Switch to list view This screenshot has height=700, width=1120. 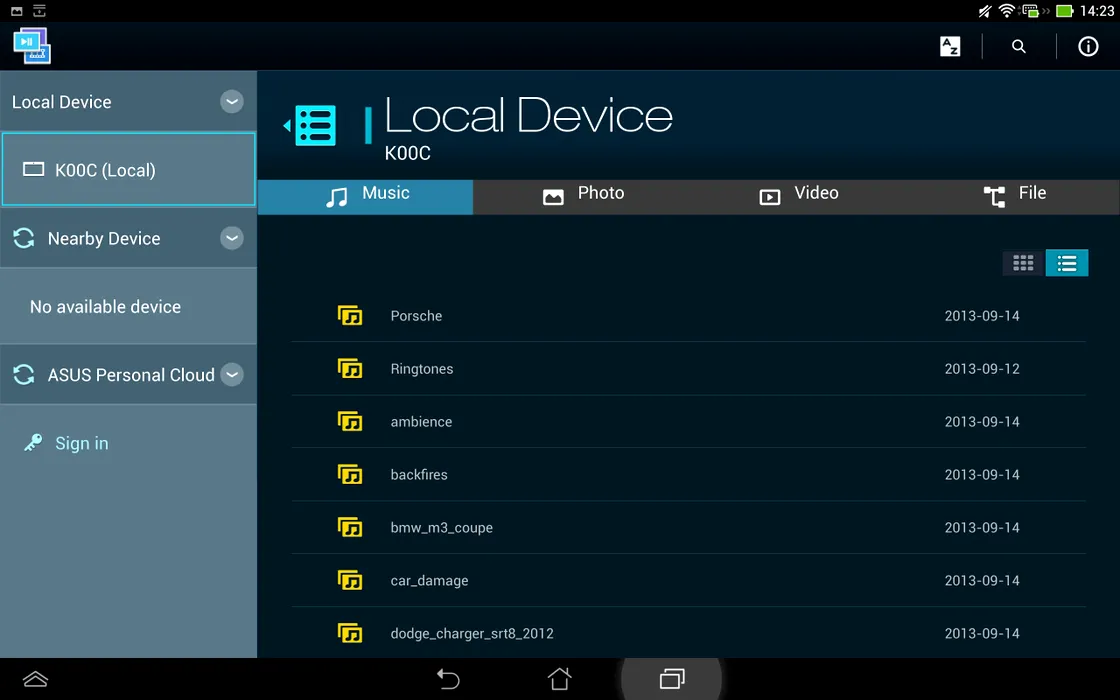pos(1067,263)
